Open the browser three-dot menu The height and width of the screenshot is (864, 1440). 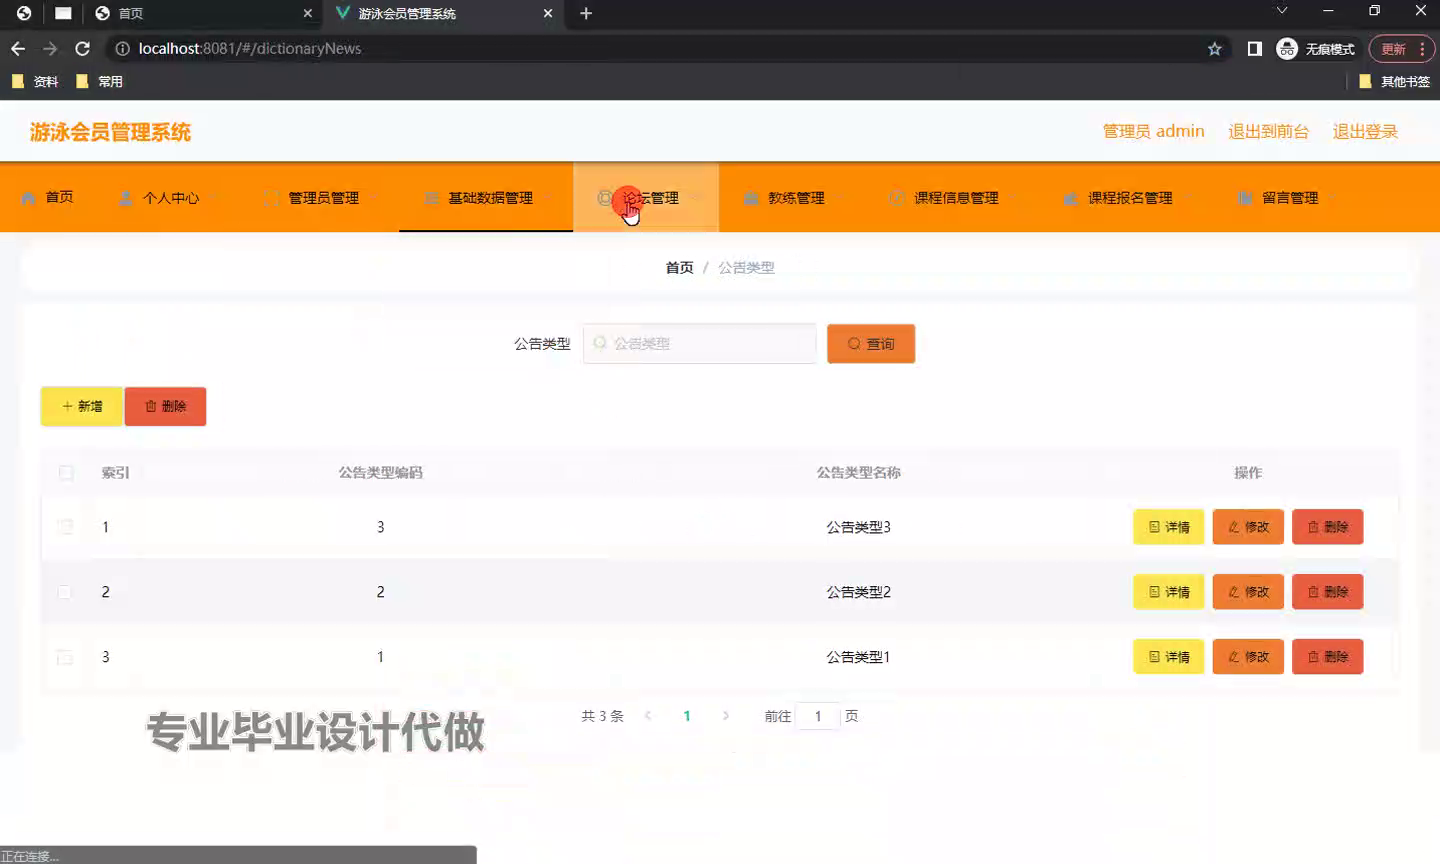point(1422,49)
